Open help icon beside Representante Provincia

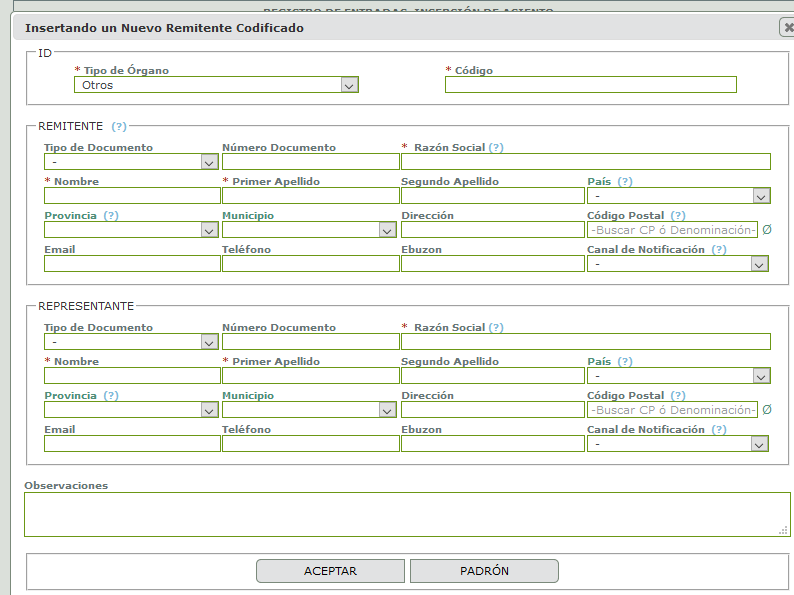coord(111,395)
